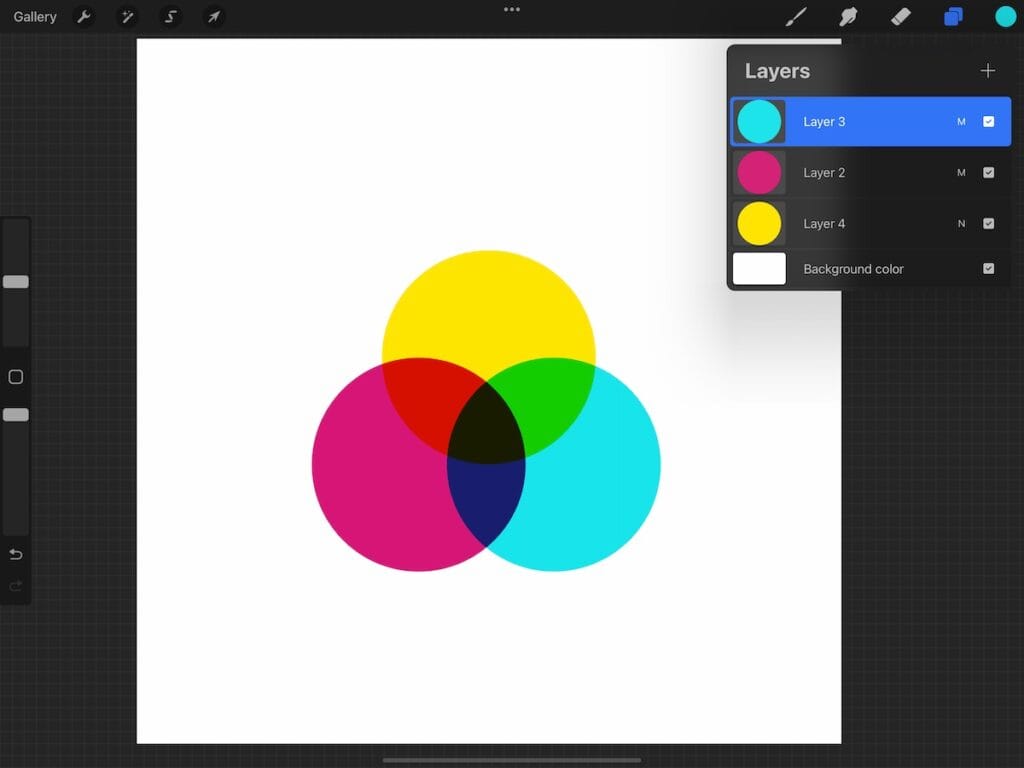The width and height of the screenshot is (1024, 768).
Task: Select the Eraser tool
Action: pyautogui.click(x=900, y=16)
